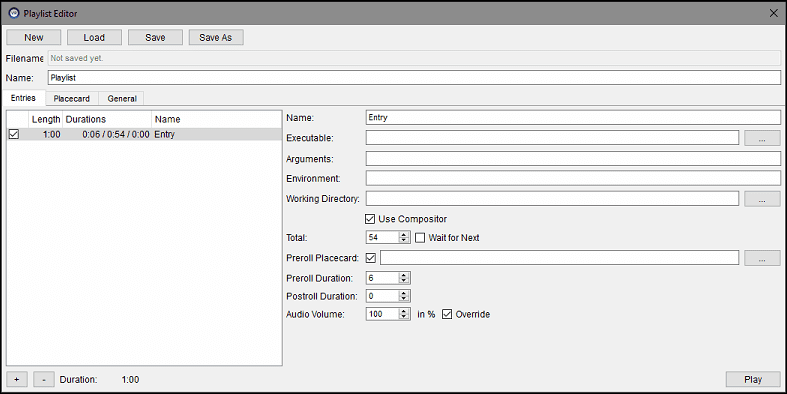Enable the Wait for Next checkbox

(x=420, y=238)
